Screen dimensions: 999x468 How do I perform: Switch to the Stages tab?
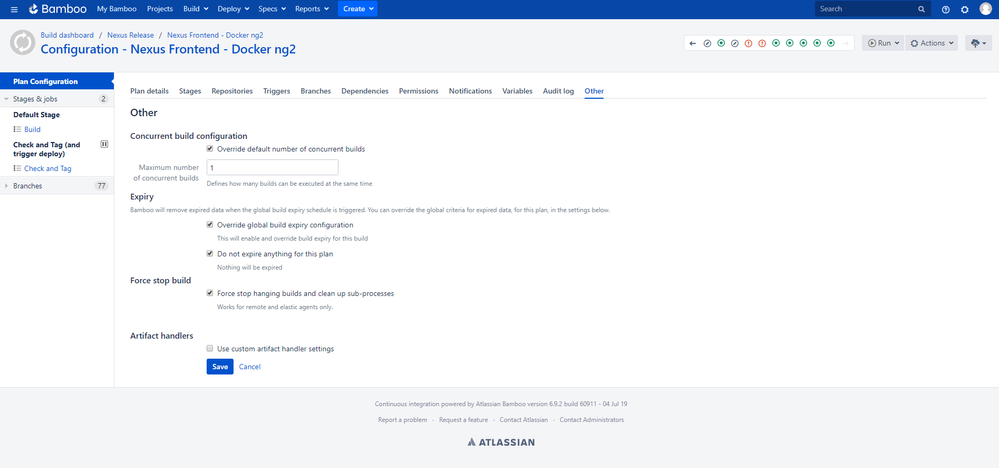click(x=190, y=91)
